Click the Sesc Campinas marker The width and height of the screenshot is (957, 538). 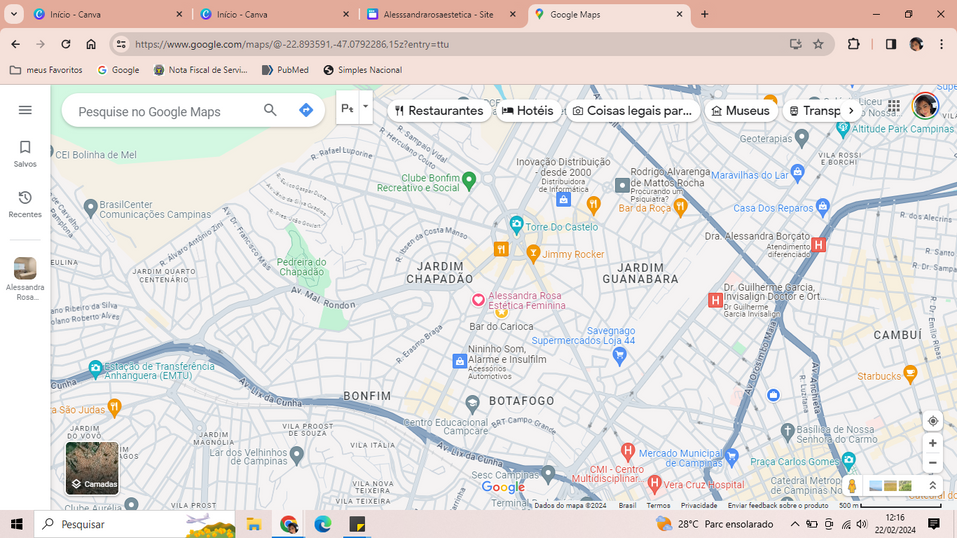tap(548, 473)
